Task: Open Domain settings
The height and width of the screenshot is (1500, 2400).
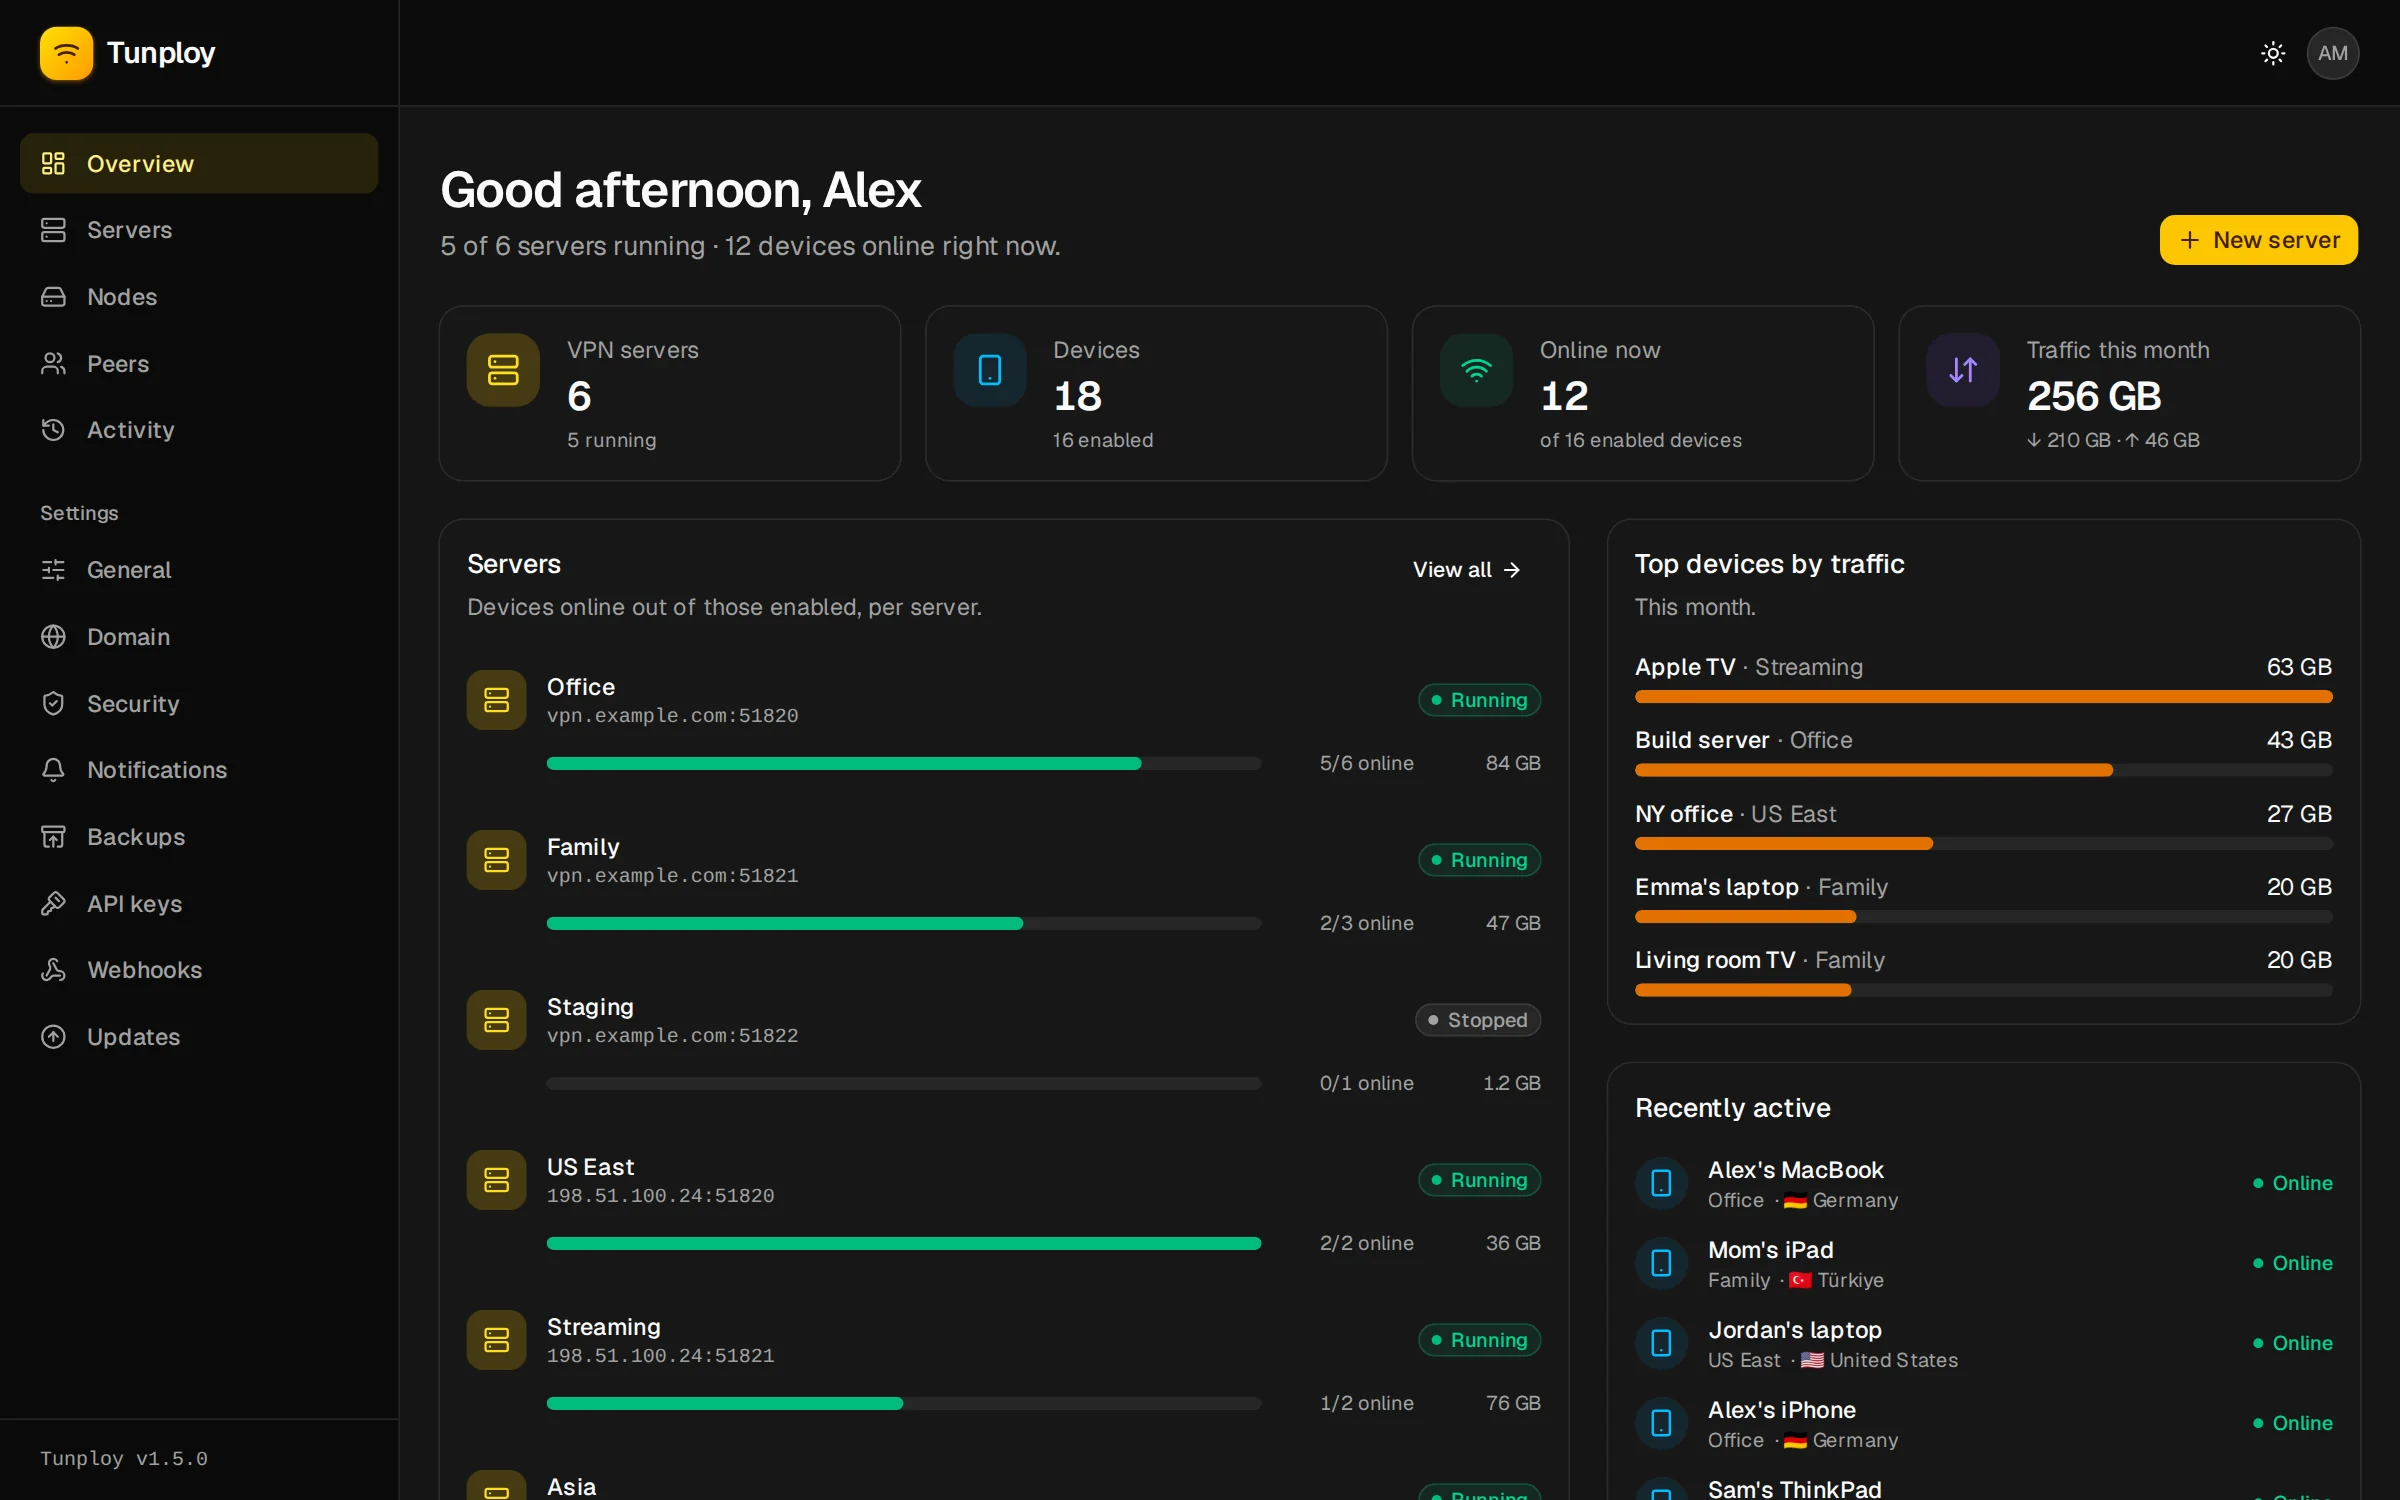Action: click(199, 637)
